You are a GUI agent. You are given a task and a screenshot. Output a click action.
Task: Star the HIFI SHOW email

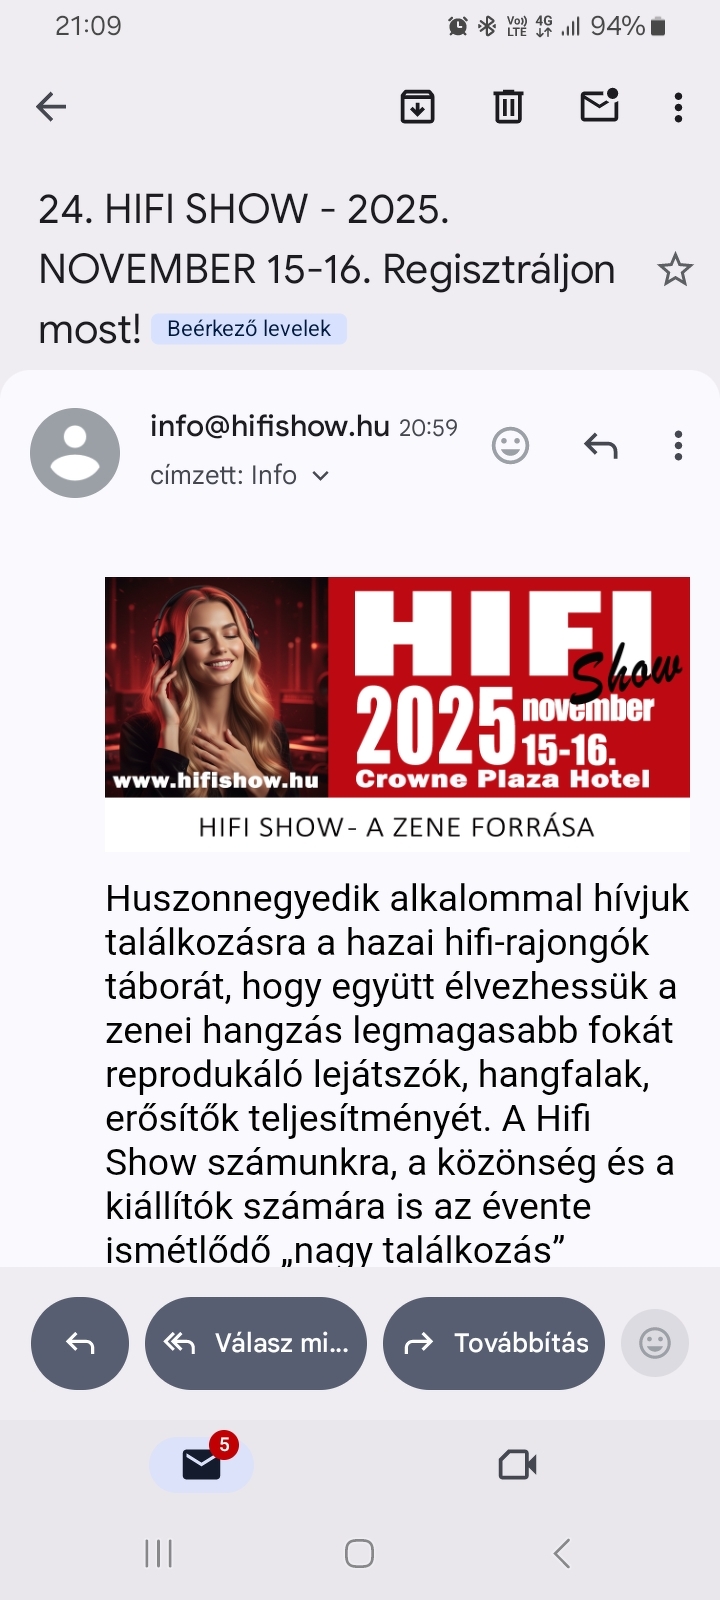click(x=675, y=270)
